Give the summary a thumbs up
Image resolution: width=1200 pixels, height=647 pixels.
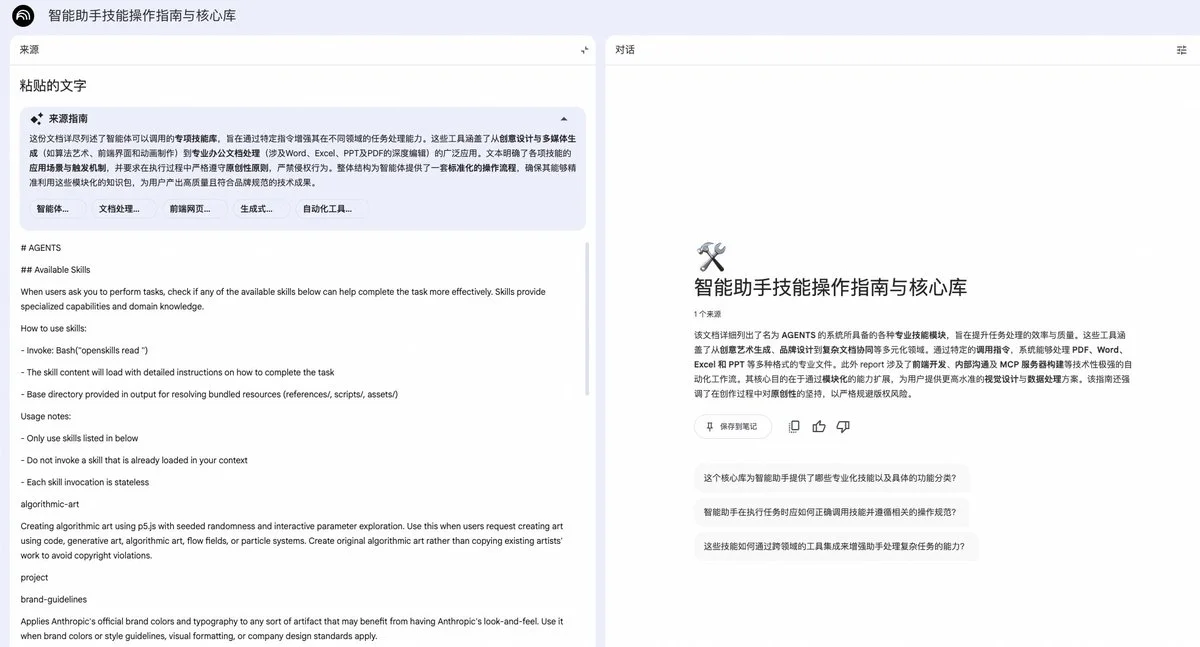coord(819,426)
